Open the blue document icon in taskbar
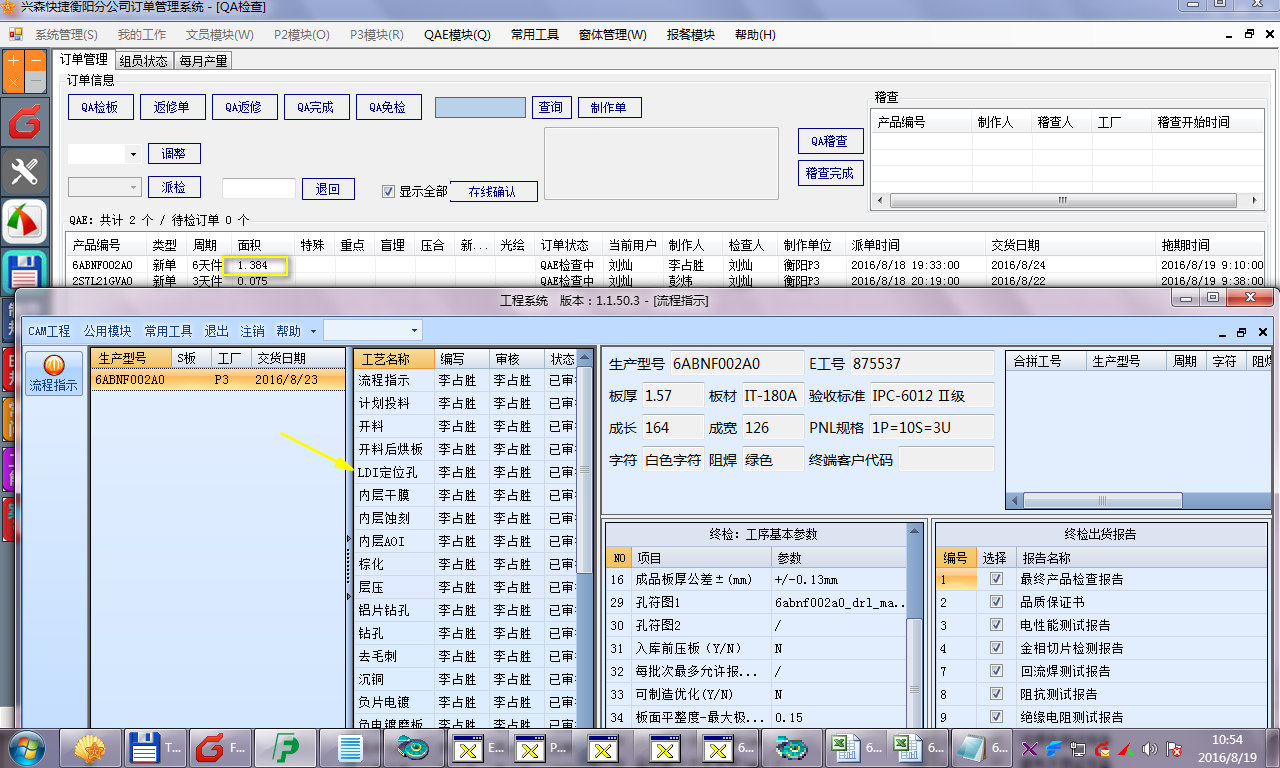1280x768 pixels. 349,747
